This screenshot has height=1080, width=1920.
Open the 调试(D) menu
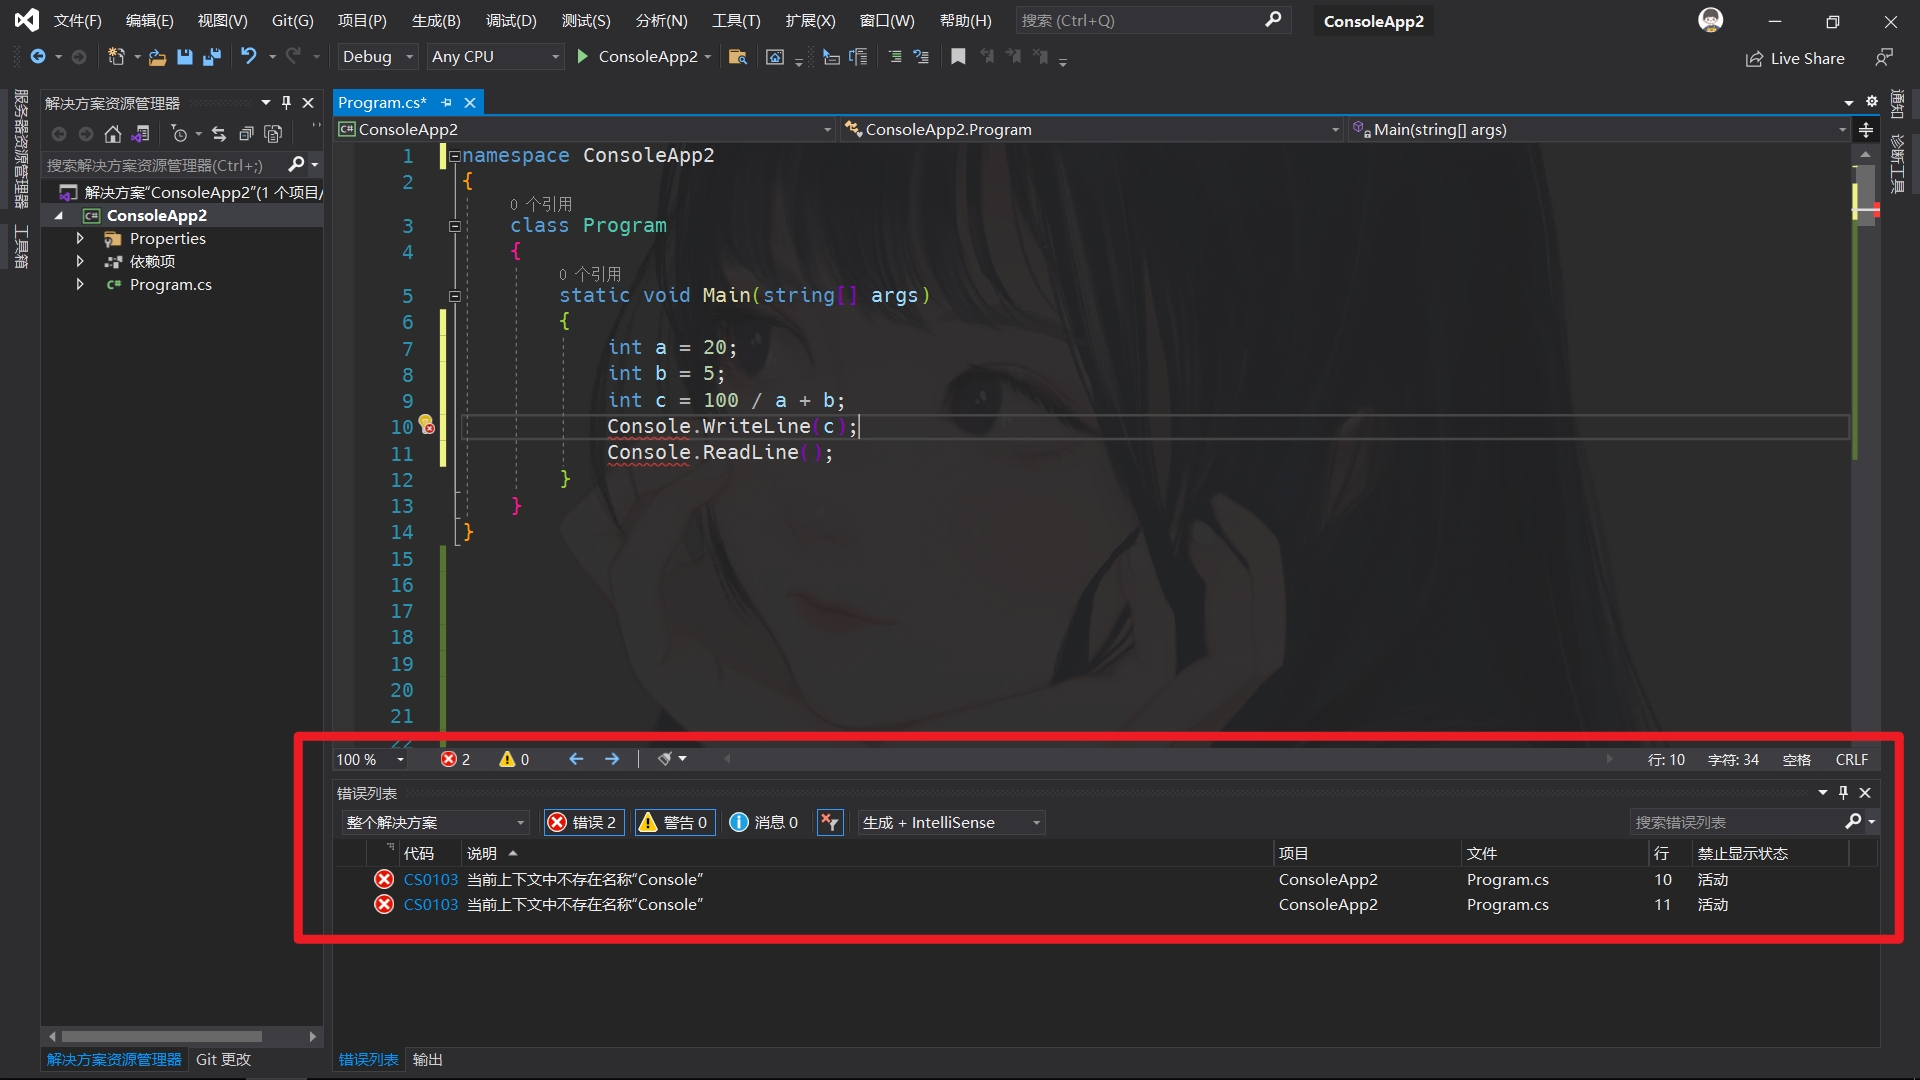(511, 21)
